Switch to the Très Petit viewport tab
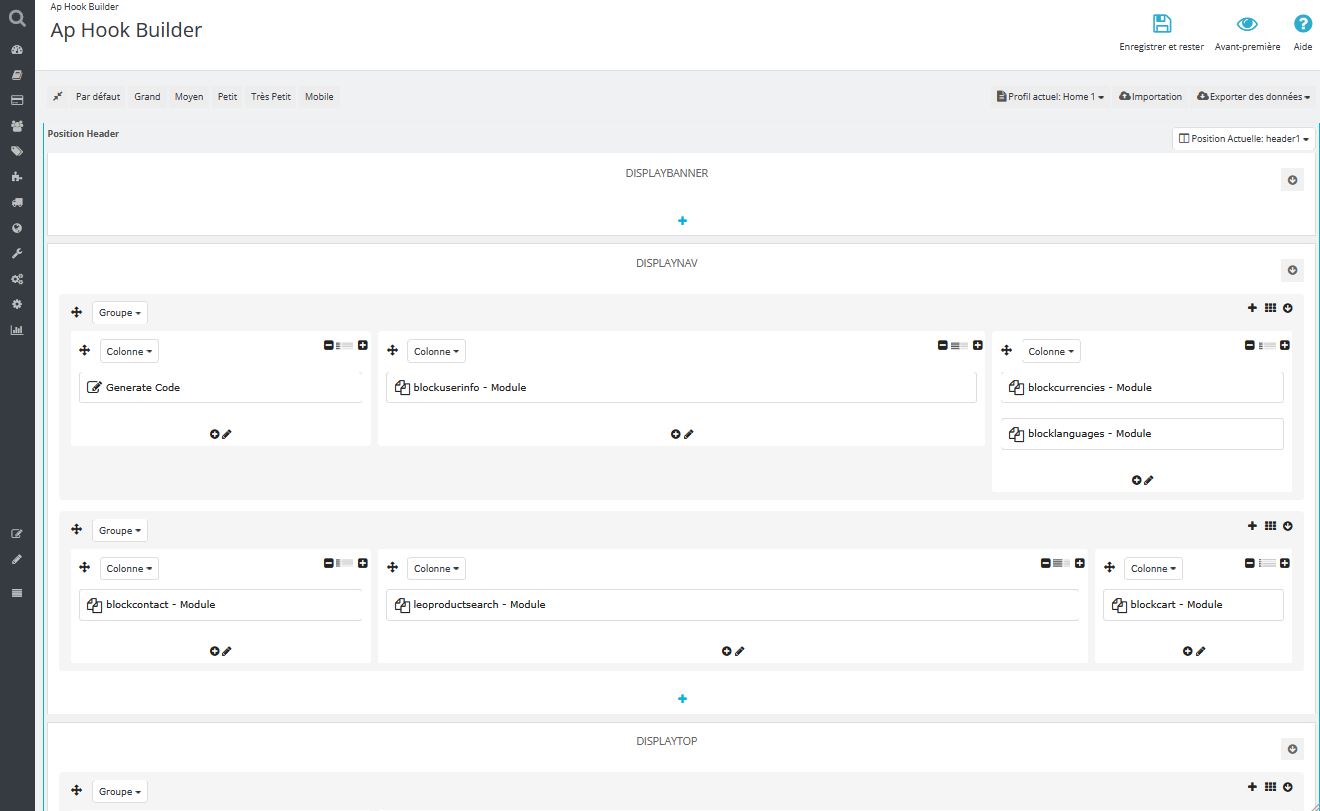Viewport: 1320px width, 811px height. [270, 97]
